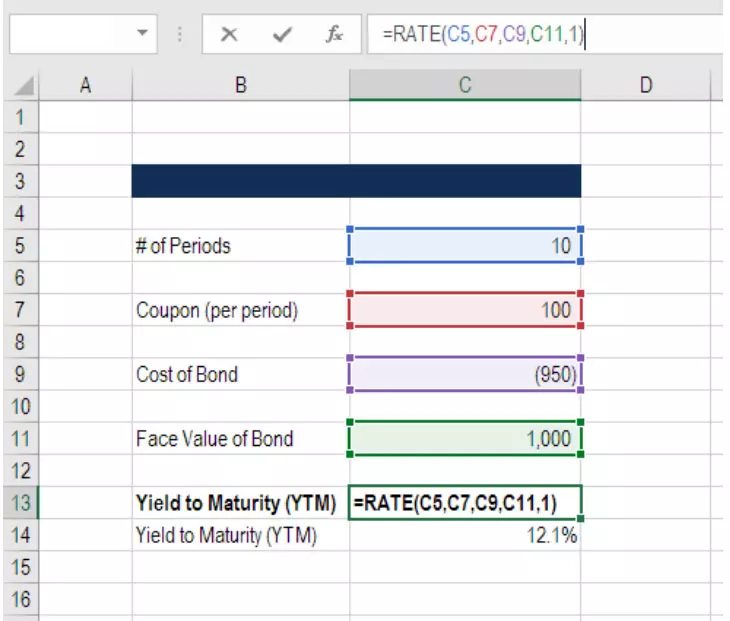
Task: Select column C header
Action: [x=465, y=85]
